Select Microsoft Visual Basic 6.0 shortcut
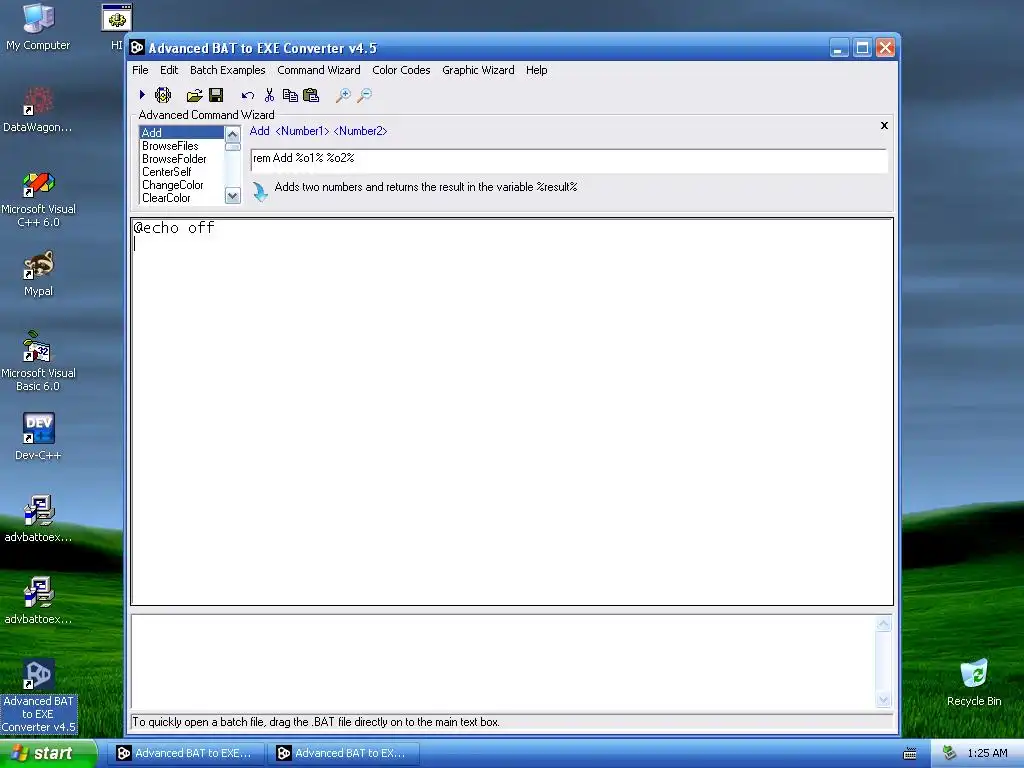Viewport: 1024px width, 768px height. 38,362
